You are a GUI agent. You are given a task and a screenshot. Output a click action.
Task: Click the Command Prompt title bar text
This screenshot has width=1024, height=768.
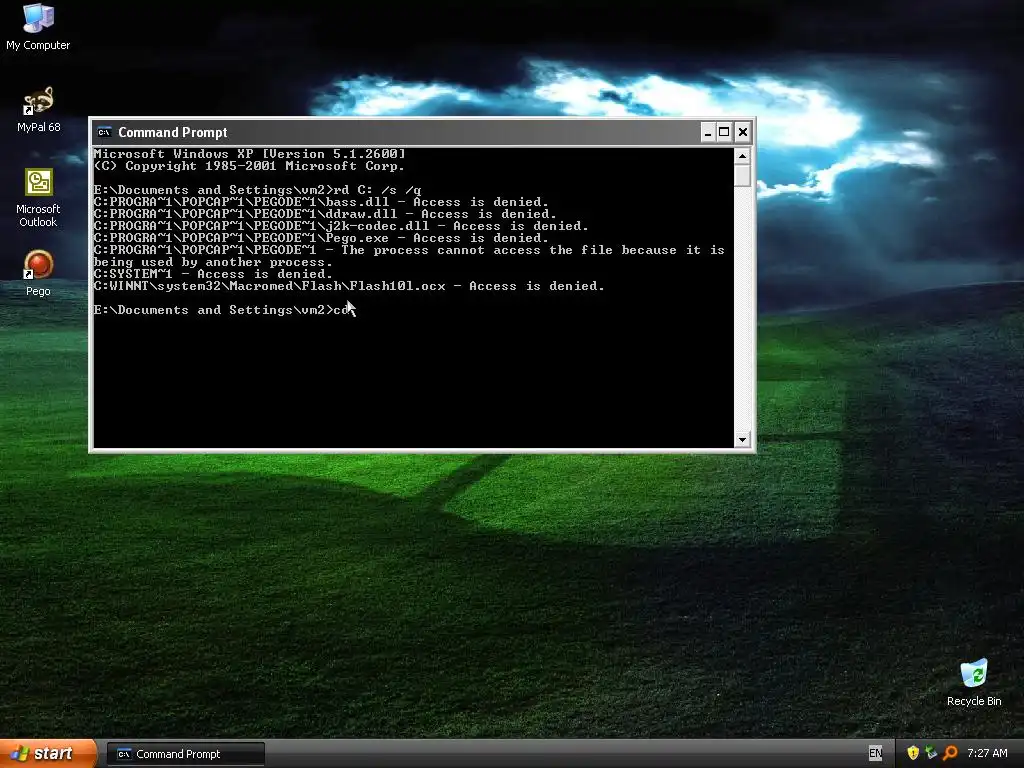point(172,133)
